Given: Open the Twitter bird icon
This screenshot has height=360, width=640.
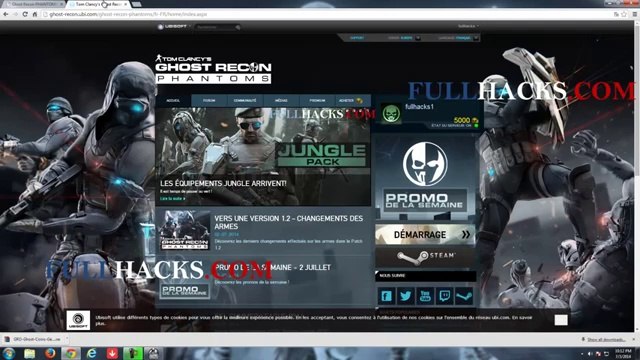Looking at the screenshot, I should pos(406,296).
